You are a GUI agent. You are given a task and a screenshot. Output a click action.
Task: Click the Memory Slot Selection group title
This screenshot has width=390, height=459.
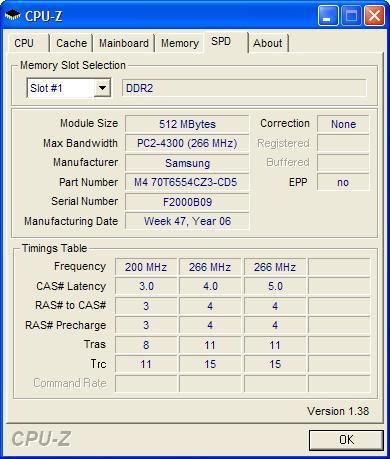[73, 65]
